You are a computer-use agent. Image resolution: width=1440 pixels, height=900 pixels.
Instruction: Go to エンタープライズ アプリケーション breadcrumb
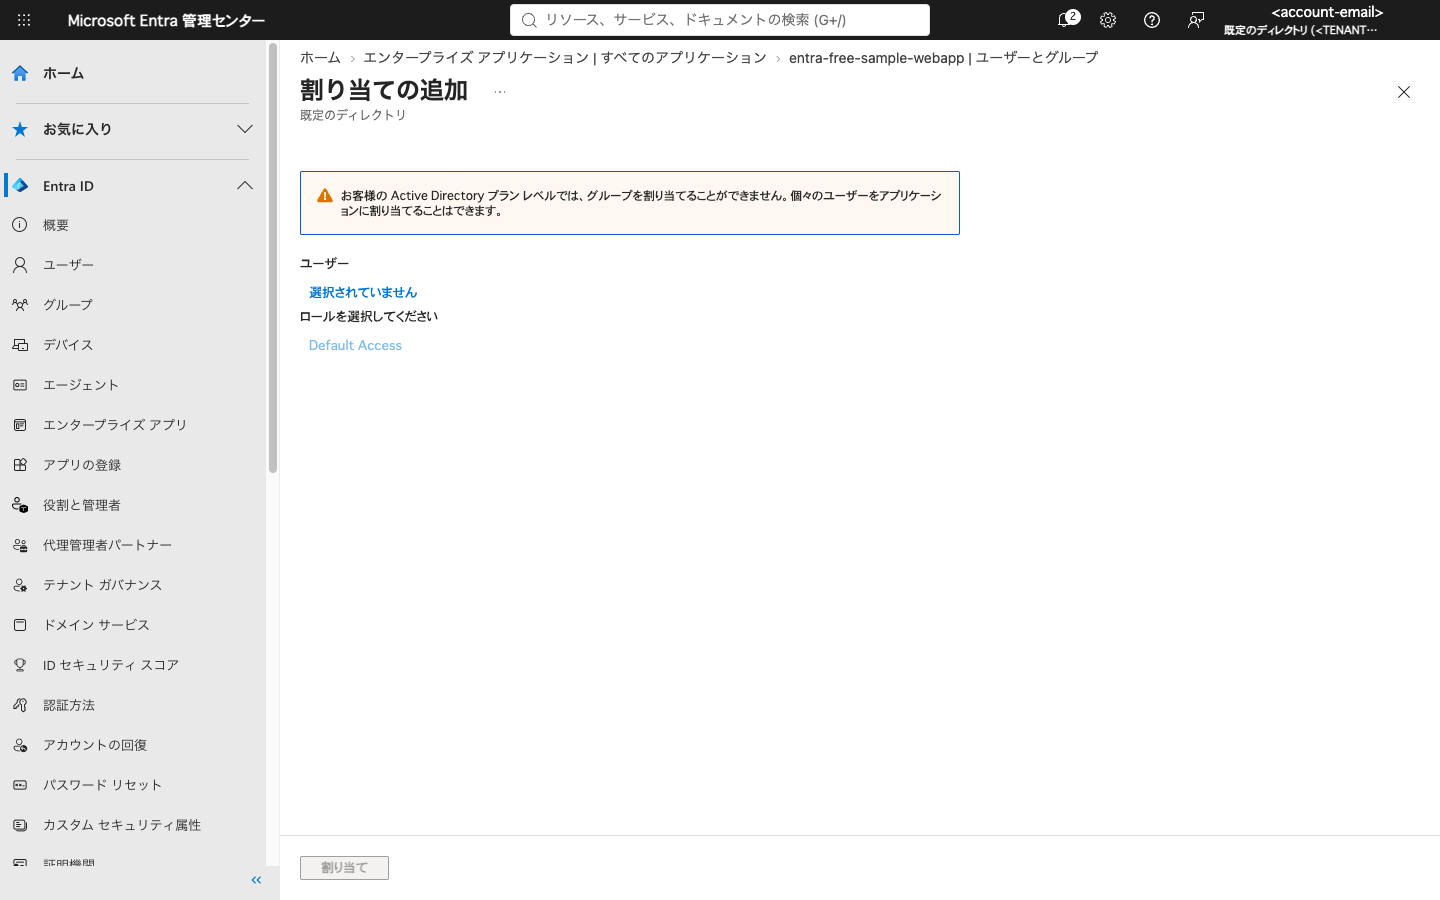pyautogui.click(x=565, y=58)
